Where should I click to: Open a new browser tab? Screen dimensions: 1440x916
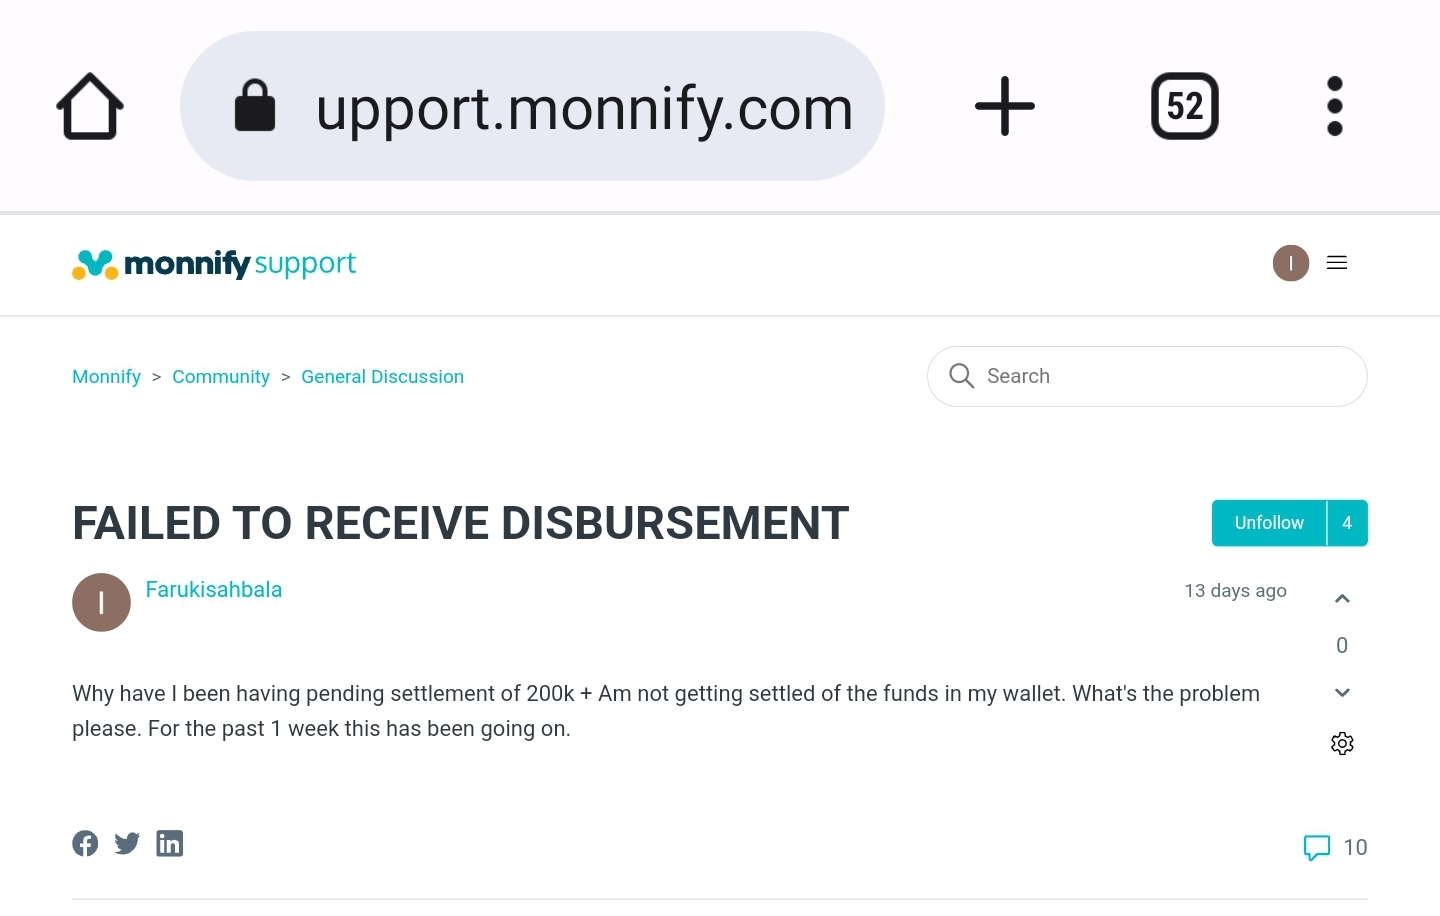(x=1004, y=106)
